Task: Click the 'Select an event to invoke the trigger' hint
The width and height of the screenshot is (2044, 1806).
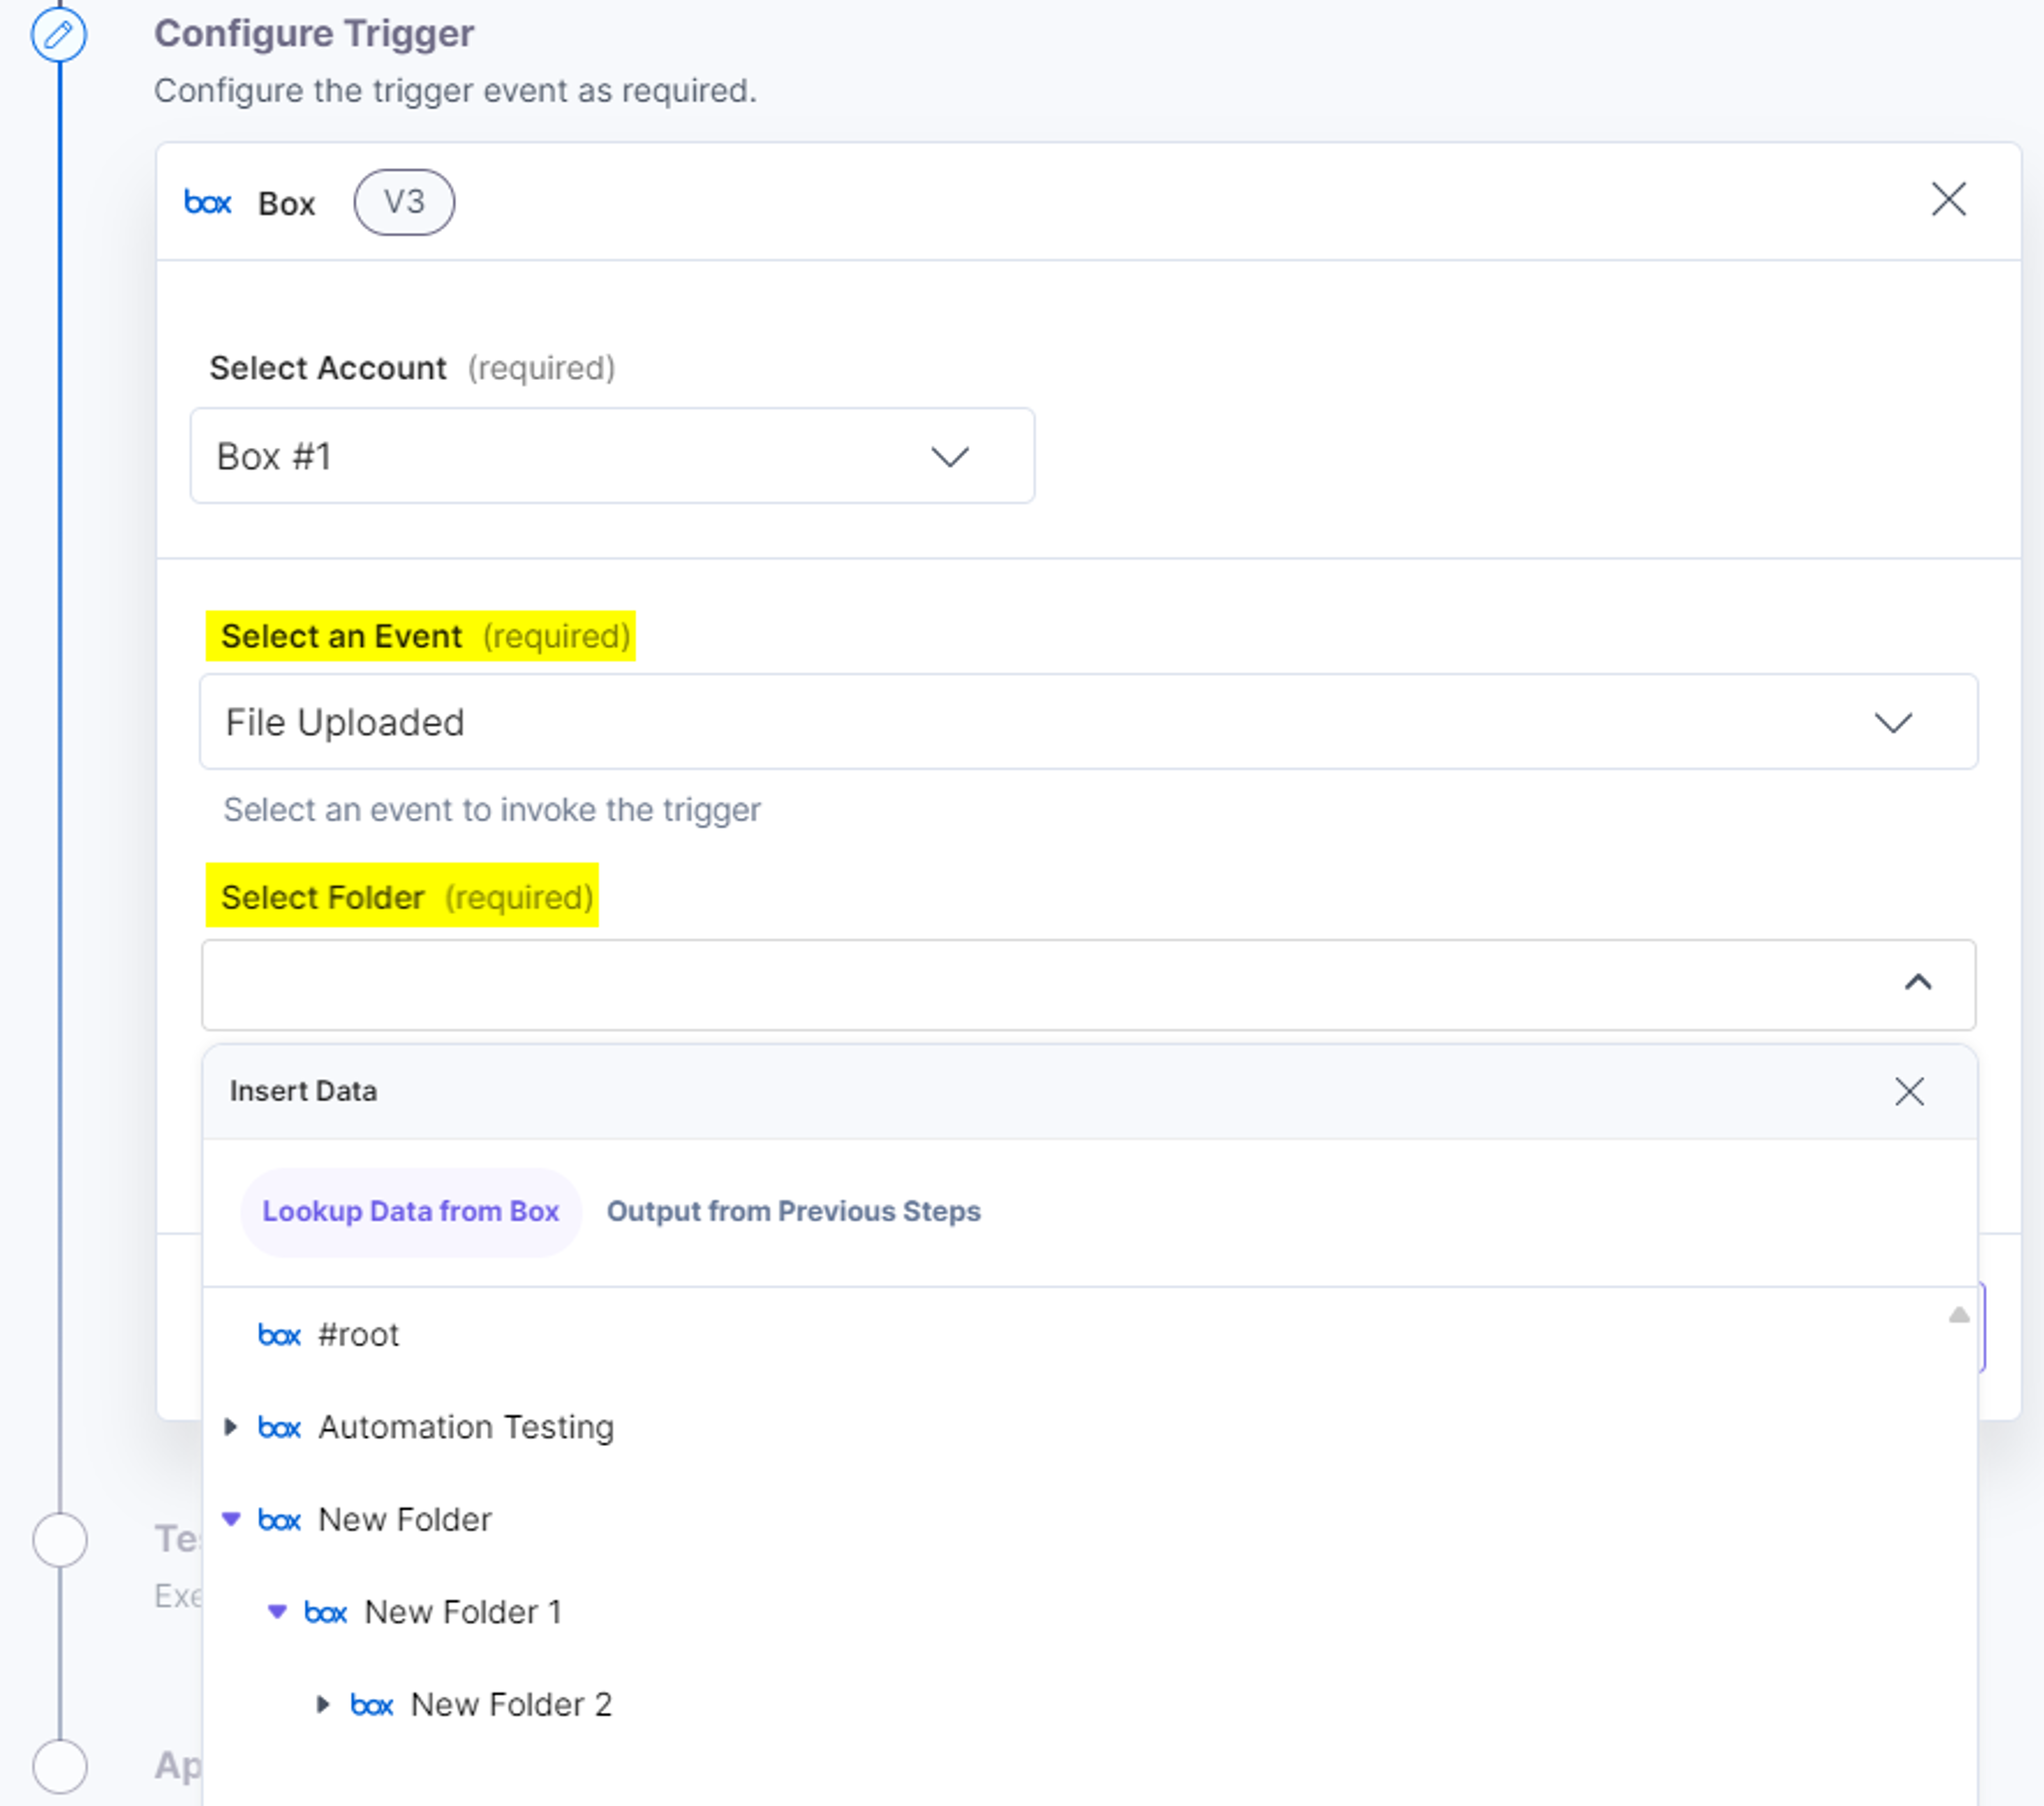Action: (492, 809)
